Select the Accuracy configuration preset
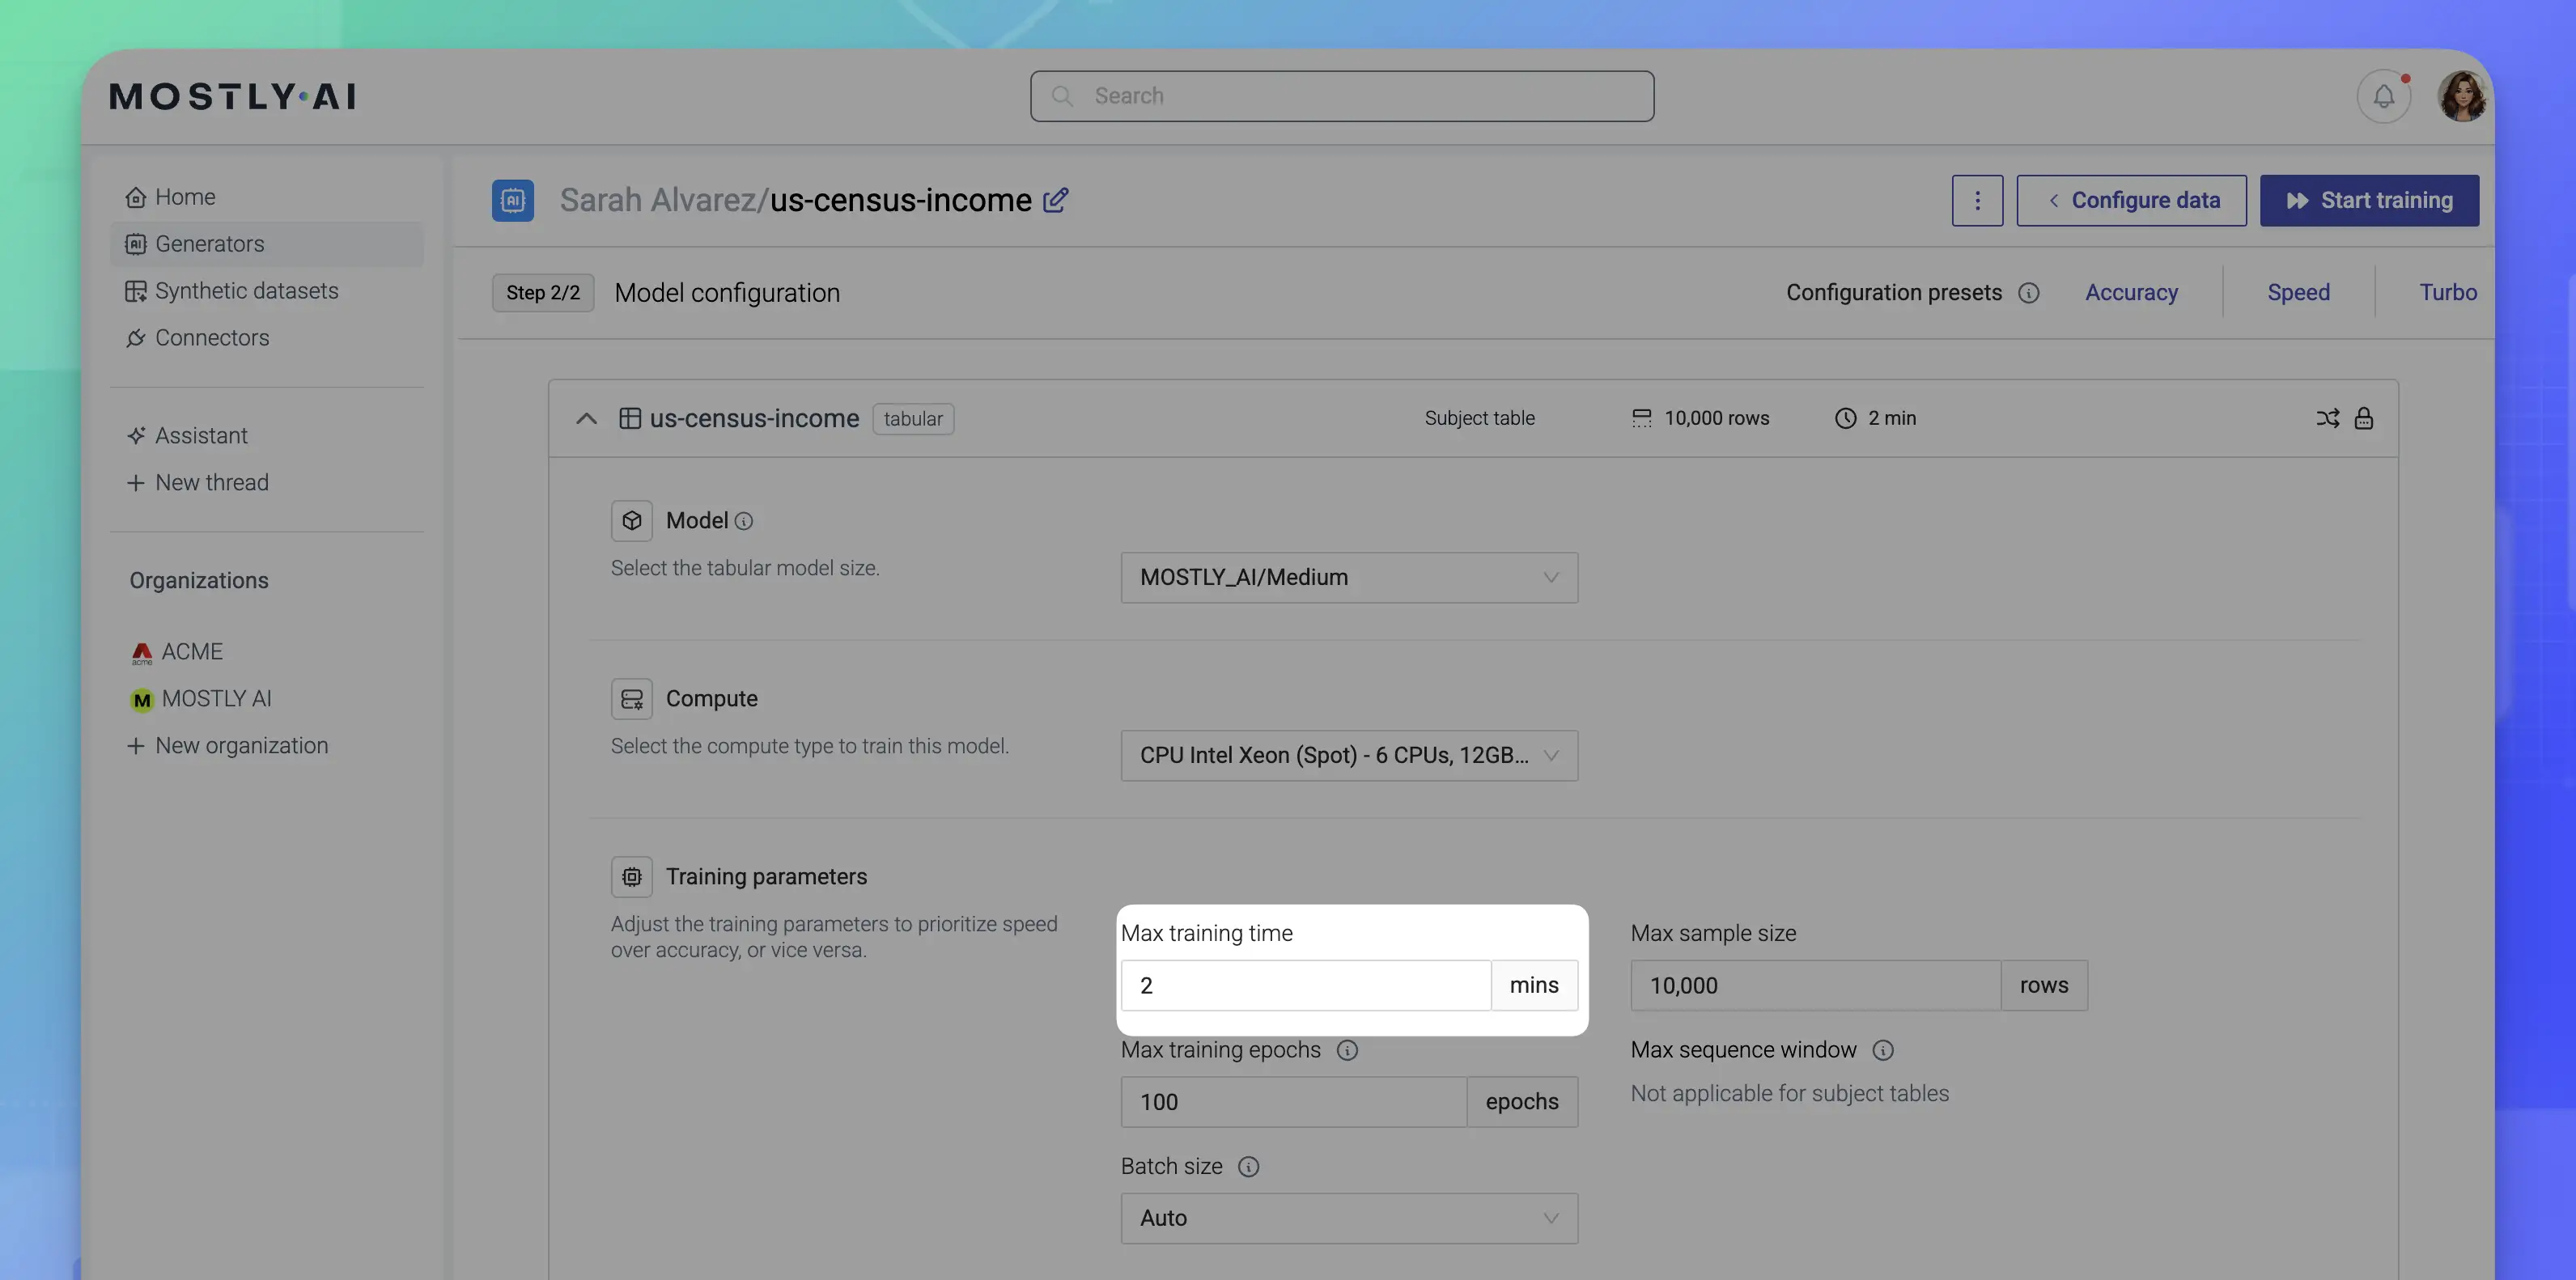2576x1280 pixels. 2131,292
